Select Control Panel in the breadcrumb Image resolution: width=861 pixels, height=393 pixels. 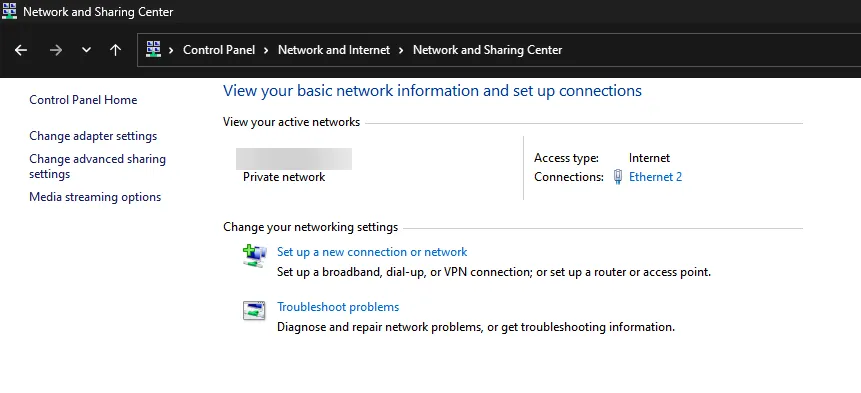click(219, 50)
